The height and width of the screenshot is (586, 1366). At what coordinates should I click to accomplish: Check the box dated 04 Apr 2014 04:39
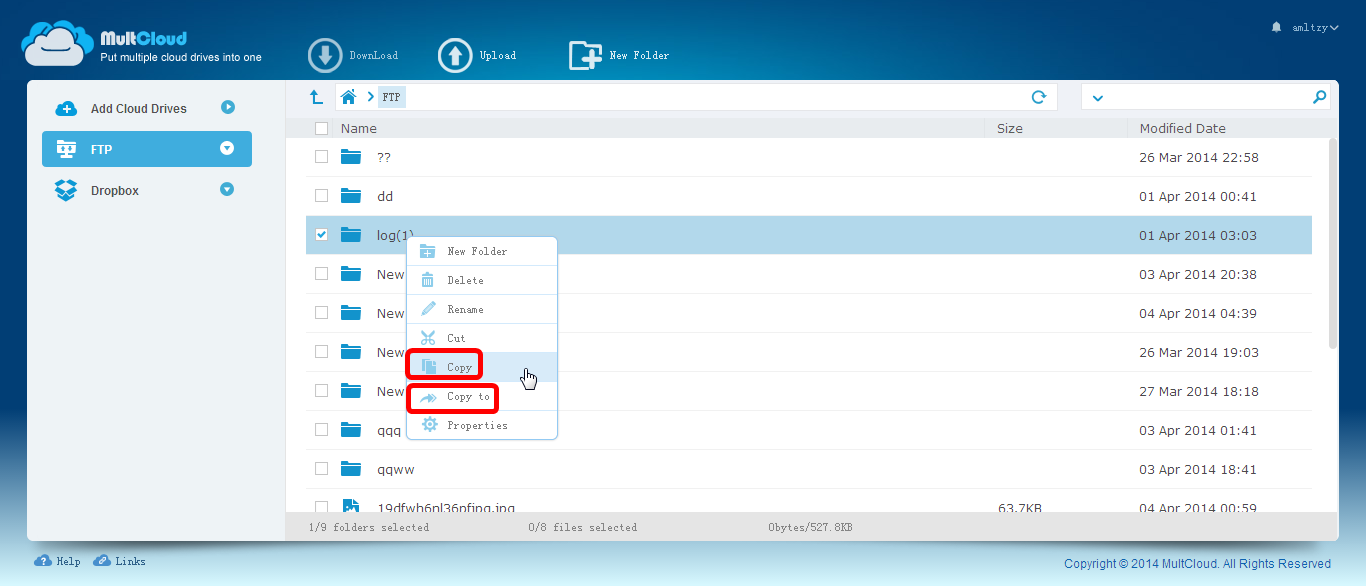click(x=321, y=313)
